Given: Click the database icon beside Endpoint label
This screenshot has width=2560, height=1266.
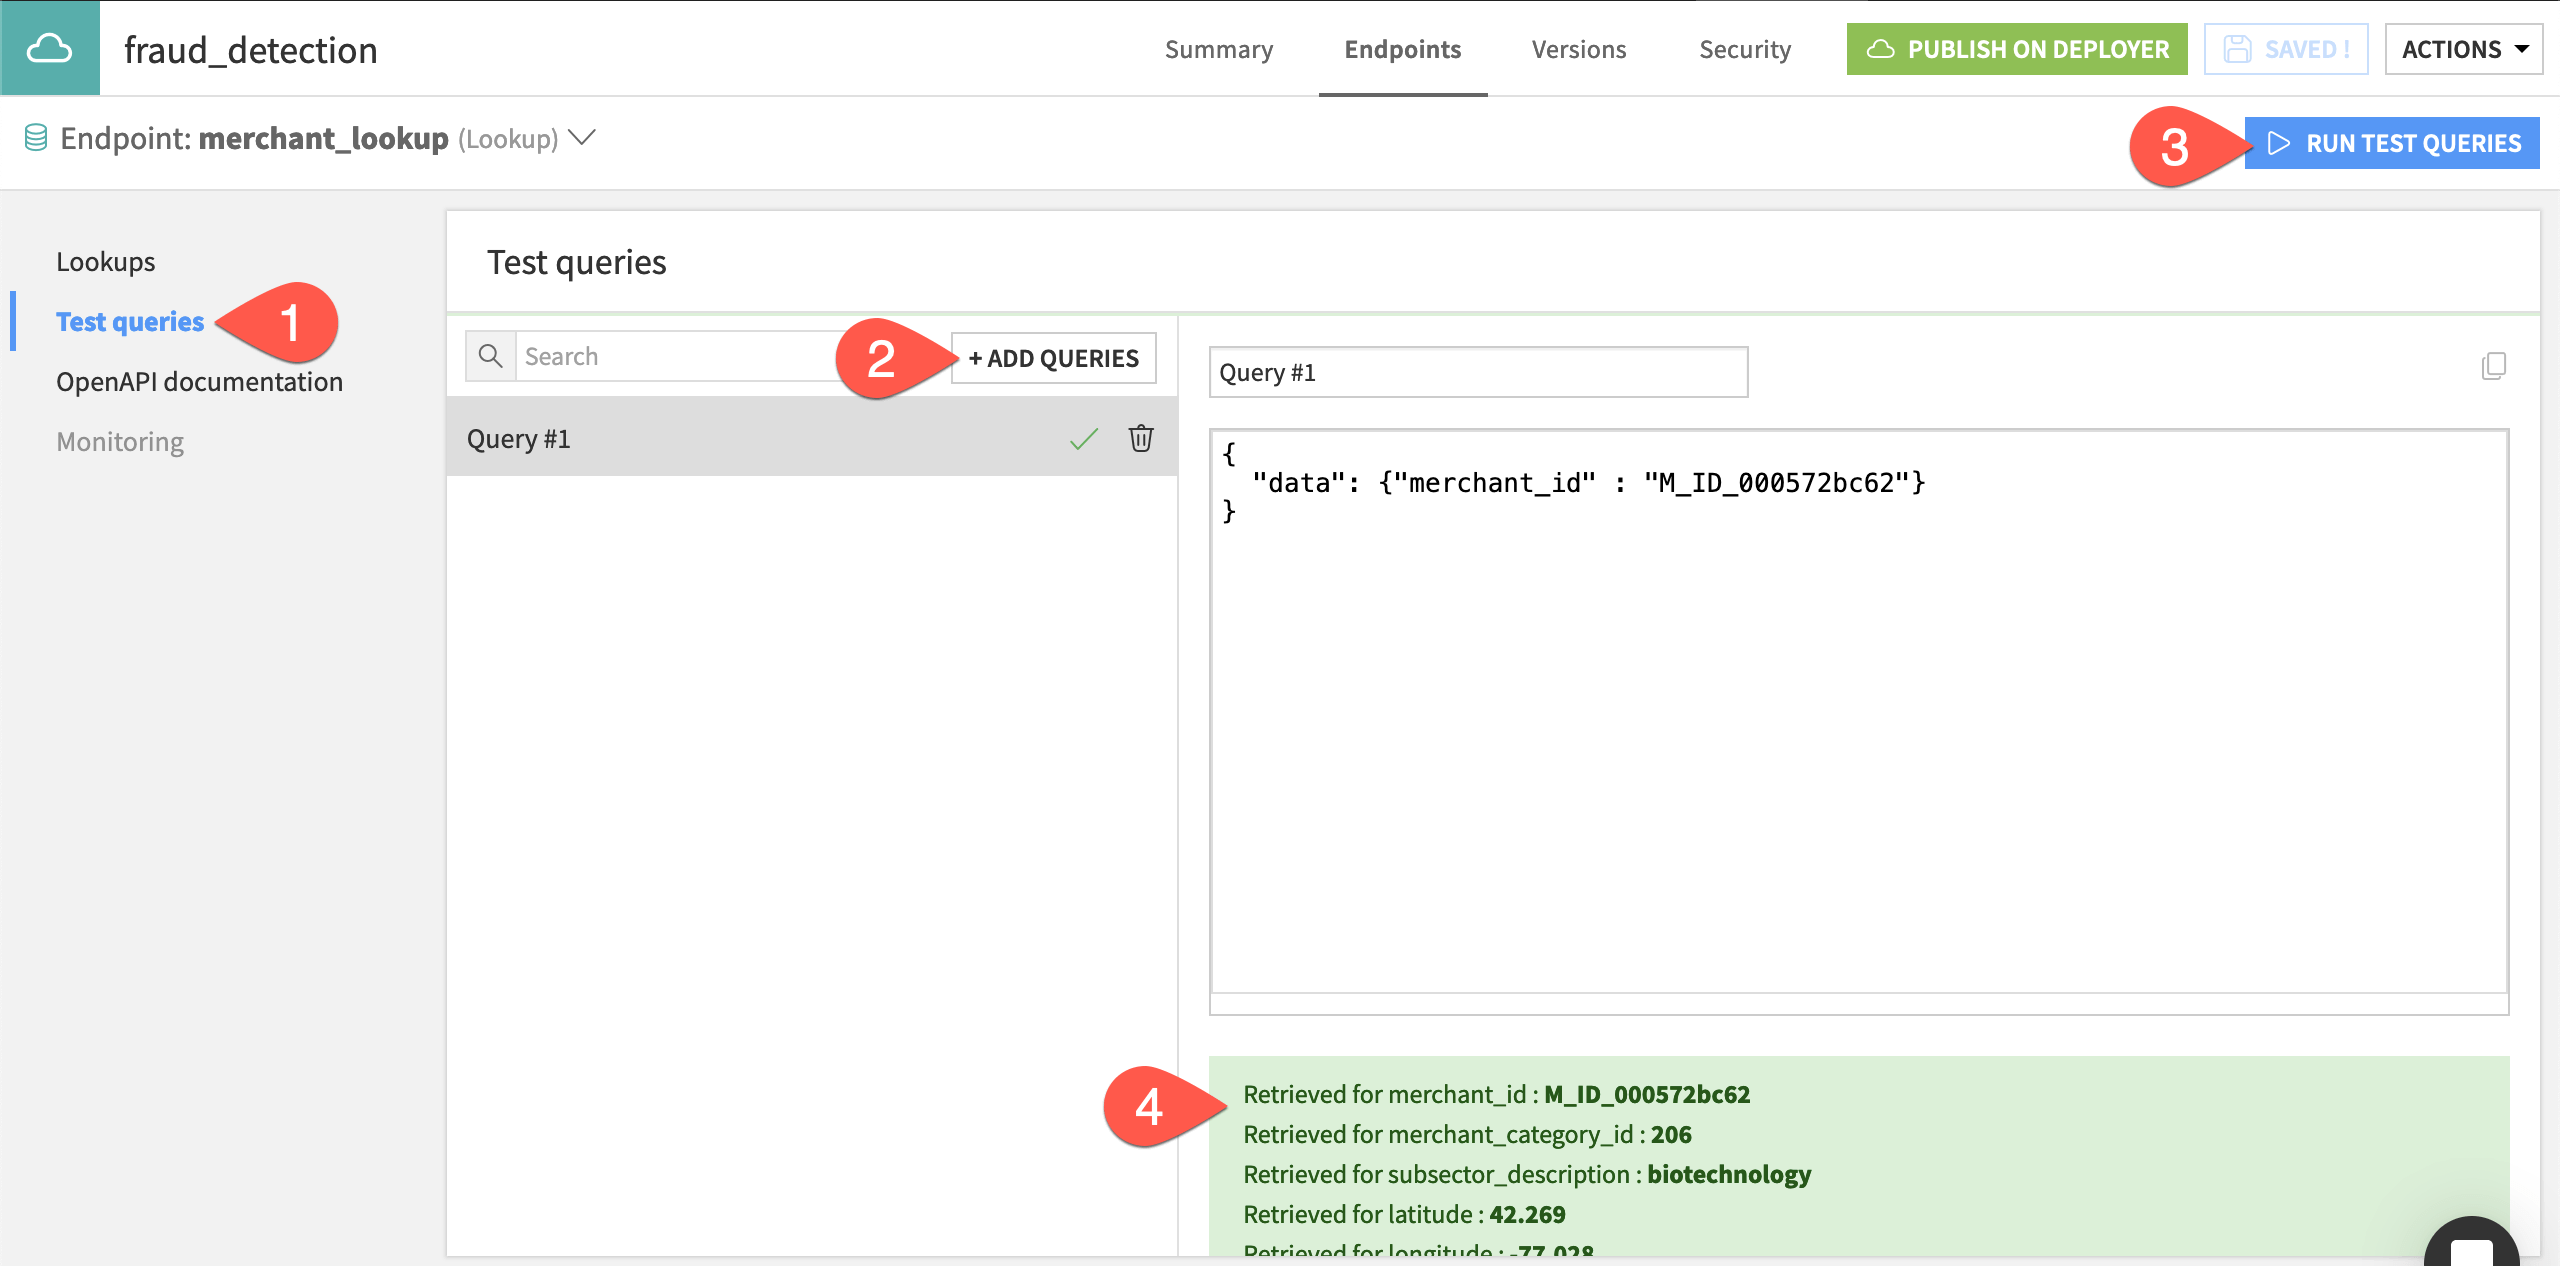Looking at the screenshot, I should click(x=37, y=139).
